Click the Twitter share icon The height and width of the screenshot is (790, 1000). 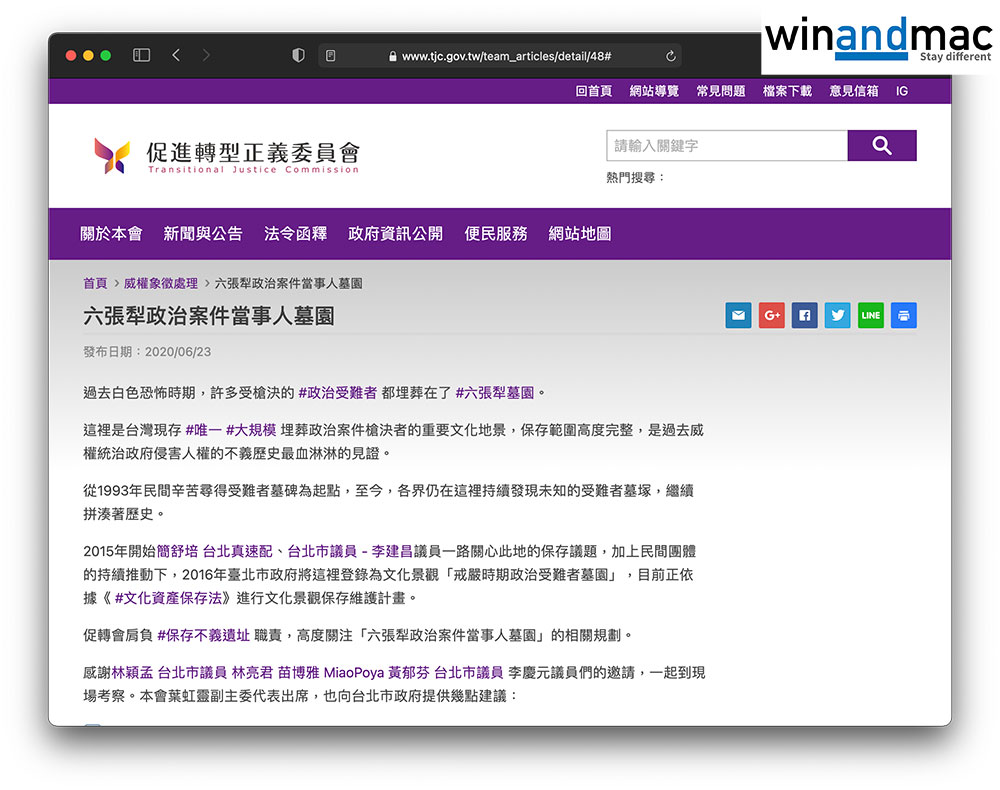(x=837, y=316)
